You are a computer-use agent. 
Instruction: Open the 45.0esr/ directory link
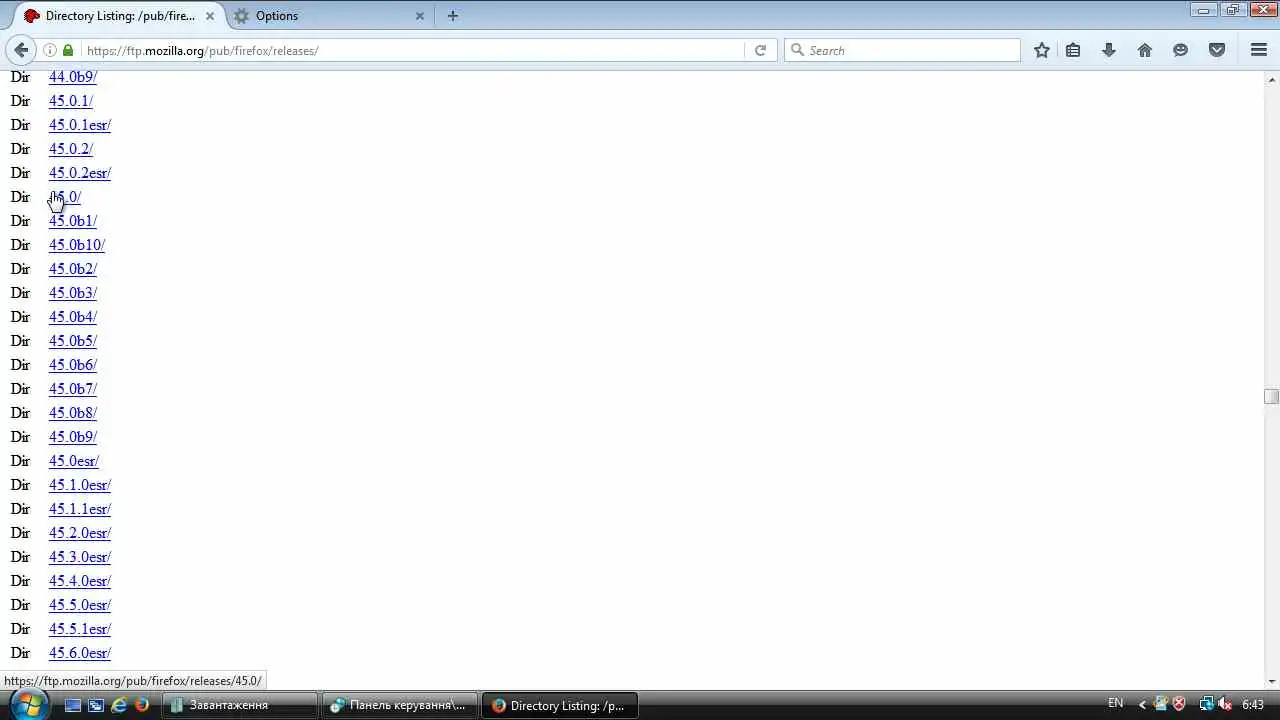(x=74, y=461)
